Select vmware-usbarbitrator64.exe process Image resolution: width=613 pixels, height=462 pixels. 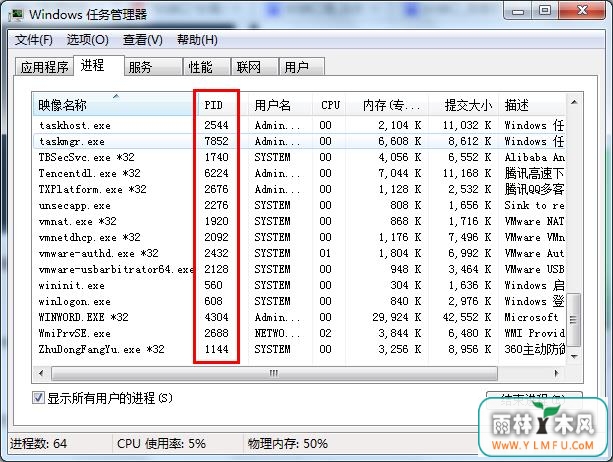tap(299, 269)
